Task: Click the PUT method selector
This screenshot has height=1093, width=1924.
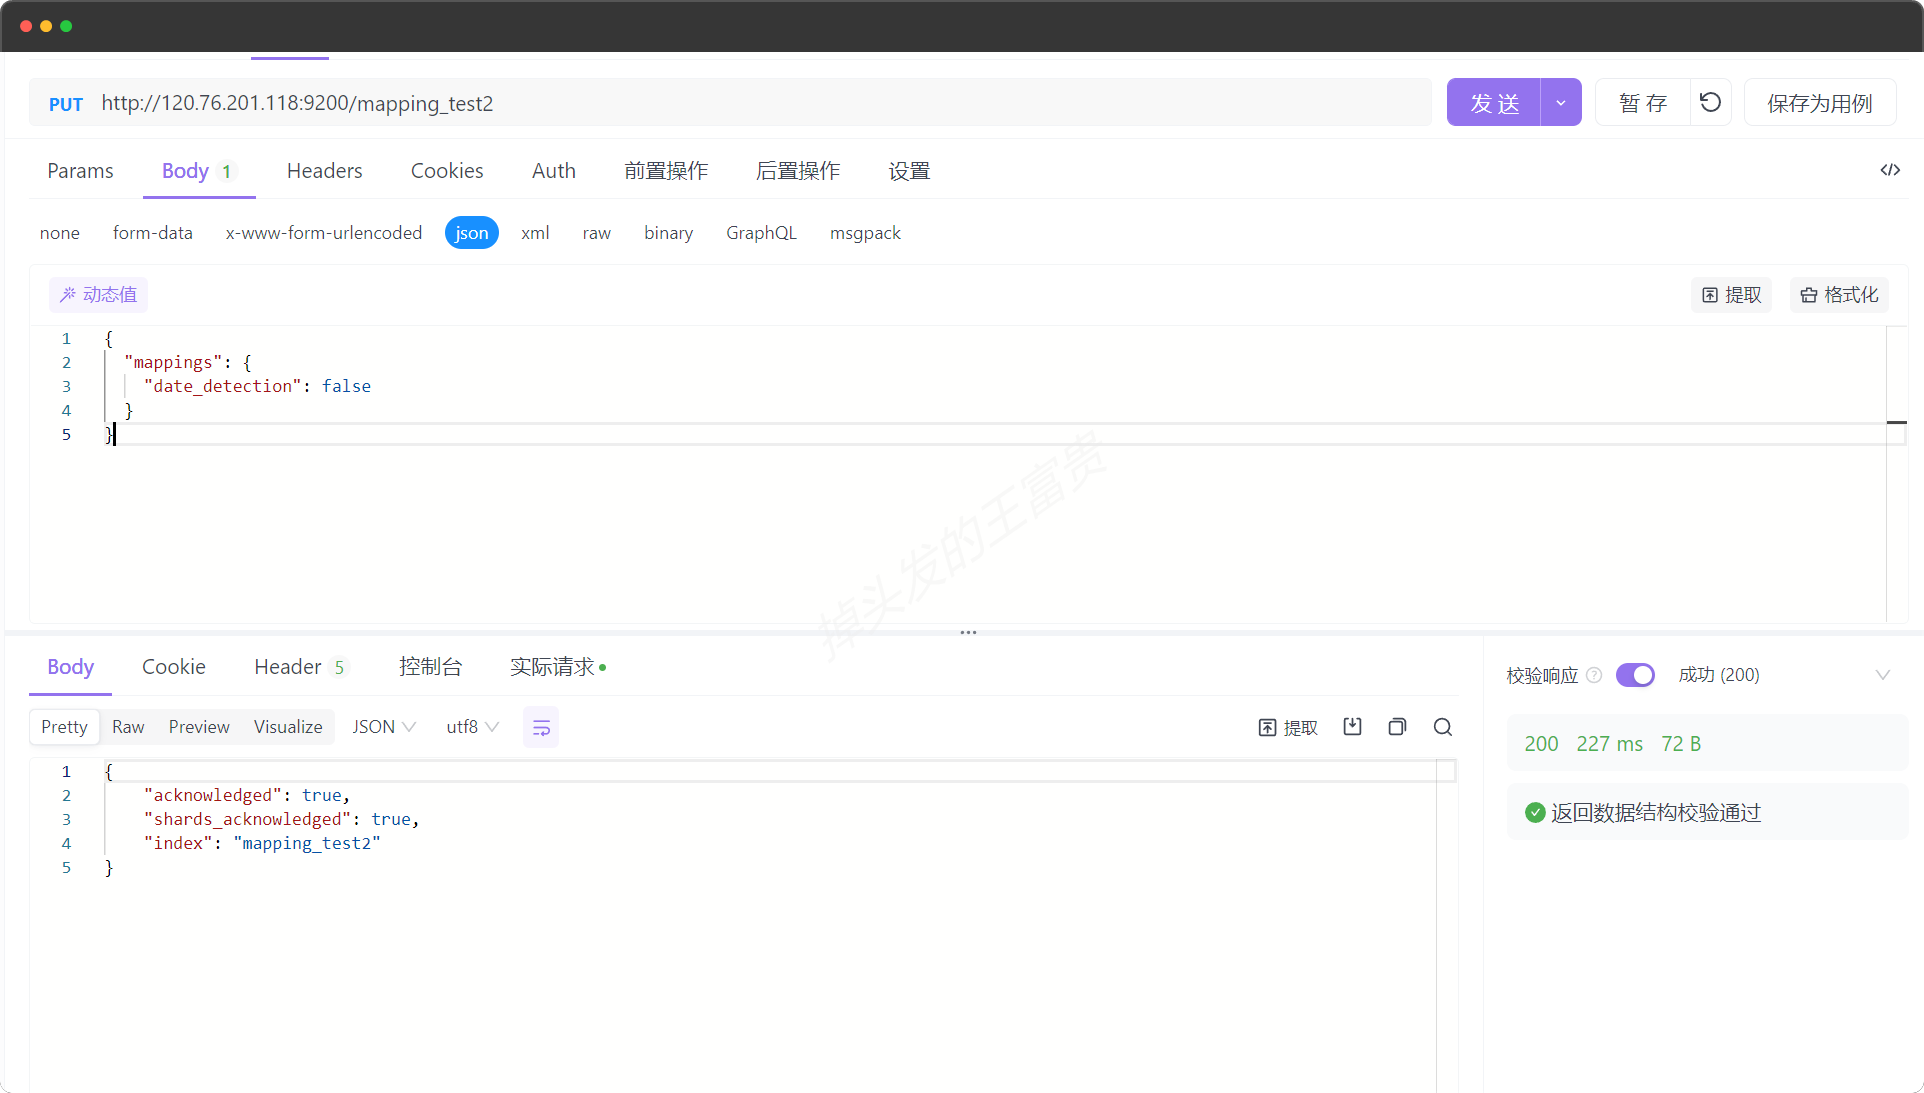Action: [66, 104]
